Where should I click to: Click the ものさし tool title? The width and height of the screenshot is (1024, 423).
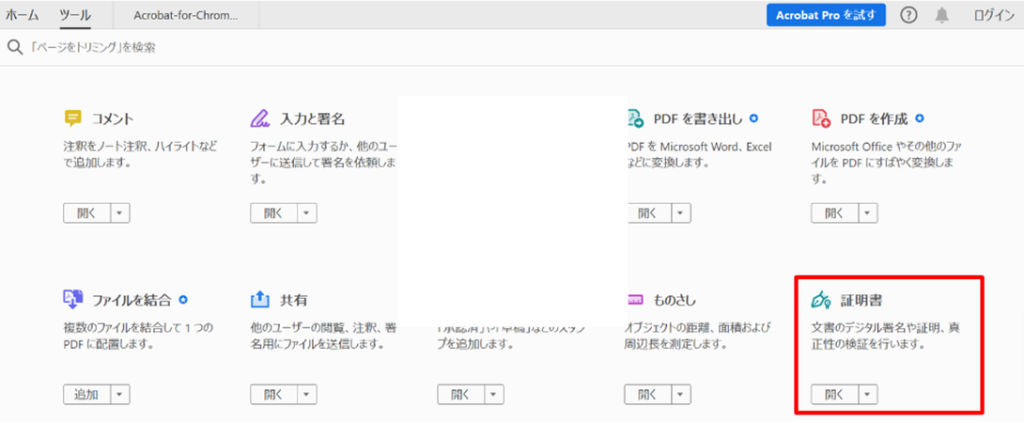(x=675, y=300)
